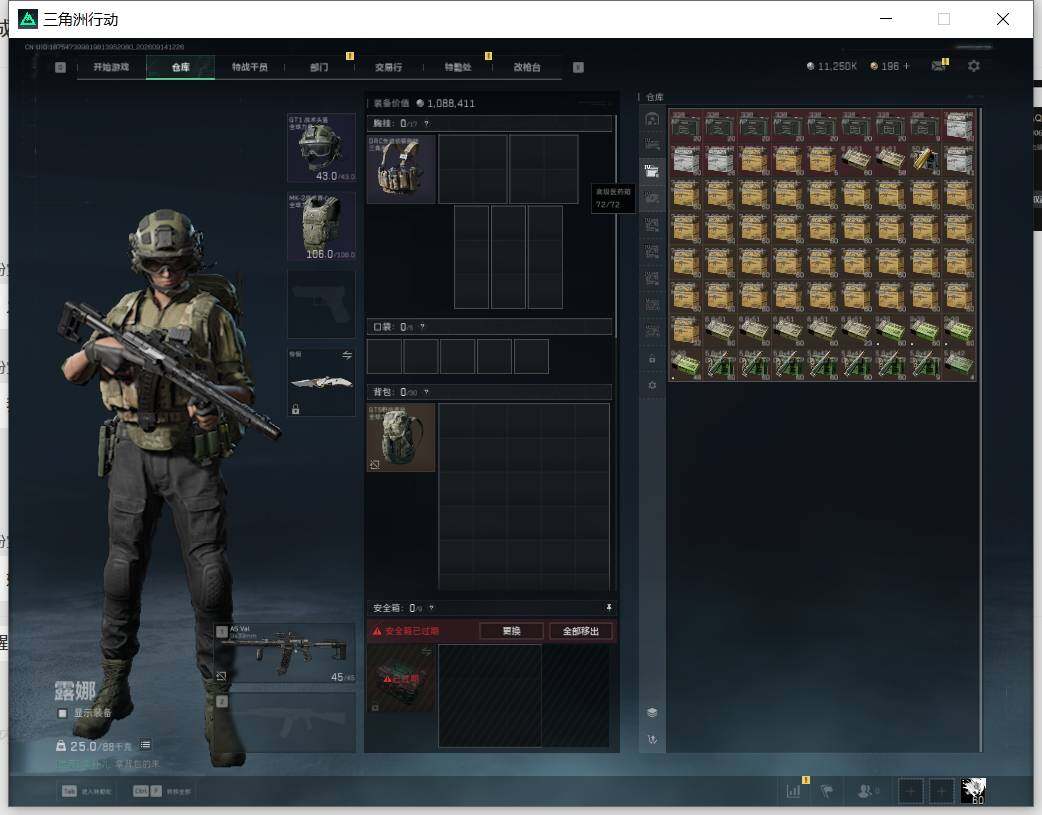Image resolution: width=1042 pixels, height=815 pixels.
Task: Switch to the 仓库 tab
Action: pyautogui.click(x=181, y=67)
